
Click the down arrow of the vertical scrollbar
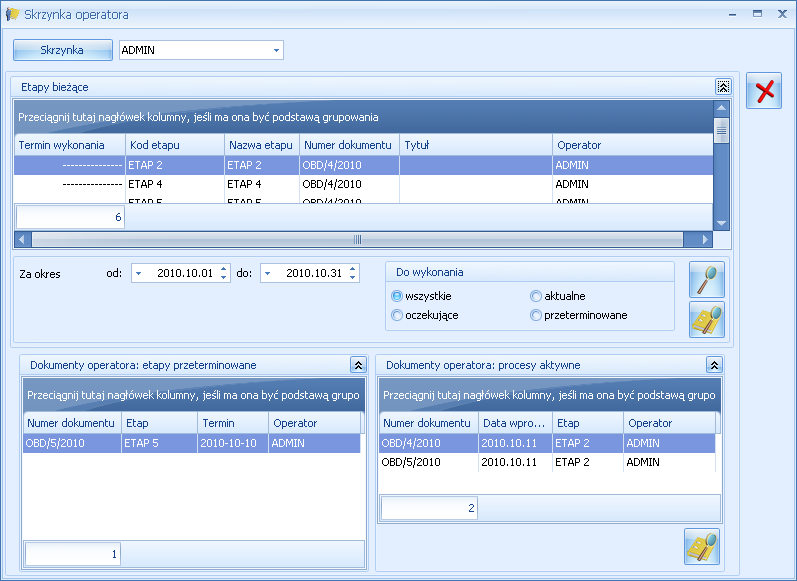(721, 223)
